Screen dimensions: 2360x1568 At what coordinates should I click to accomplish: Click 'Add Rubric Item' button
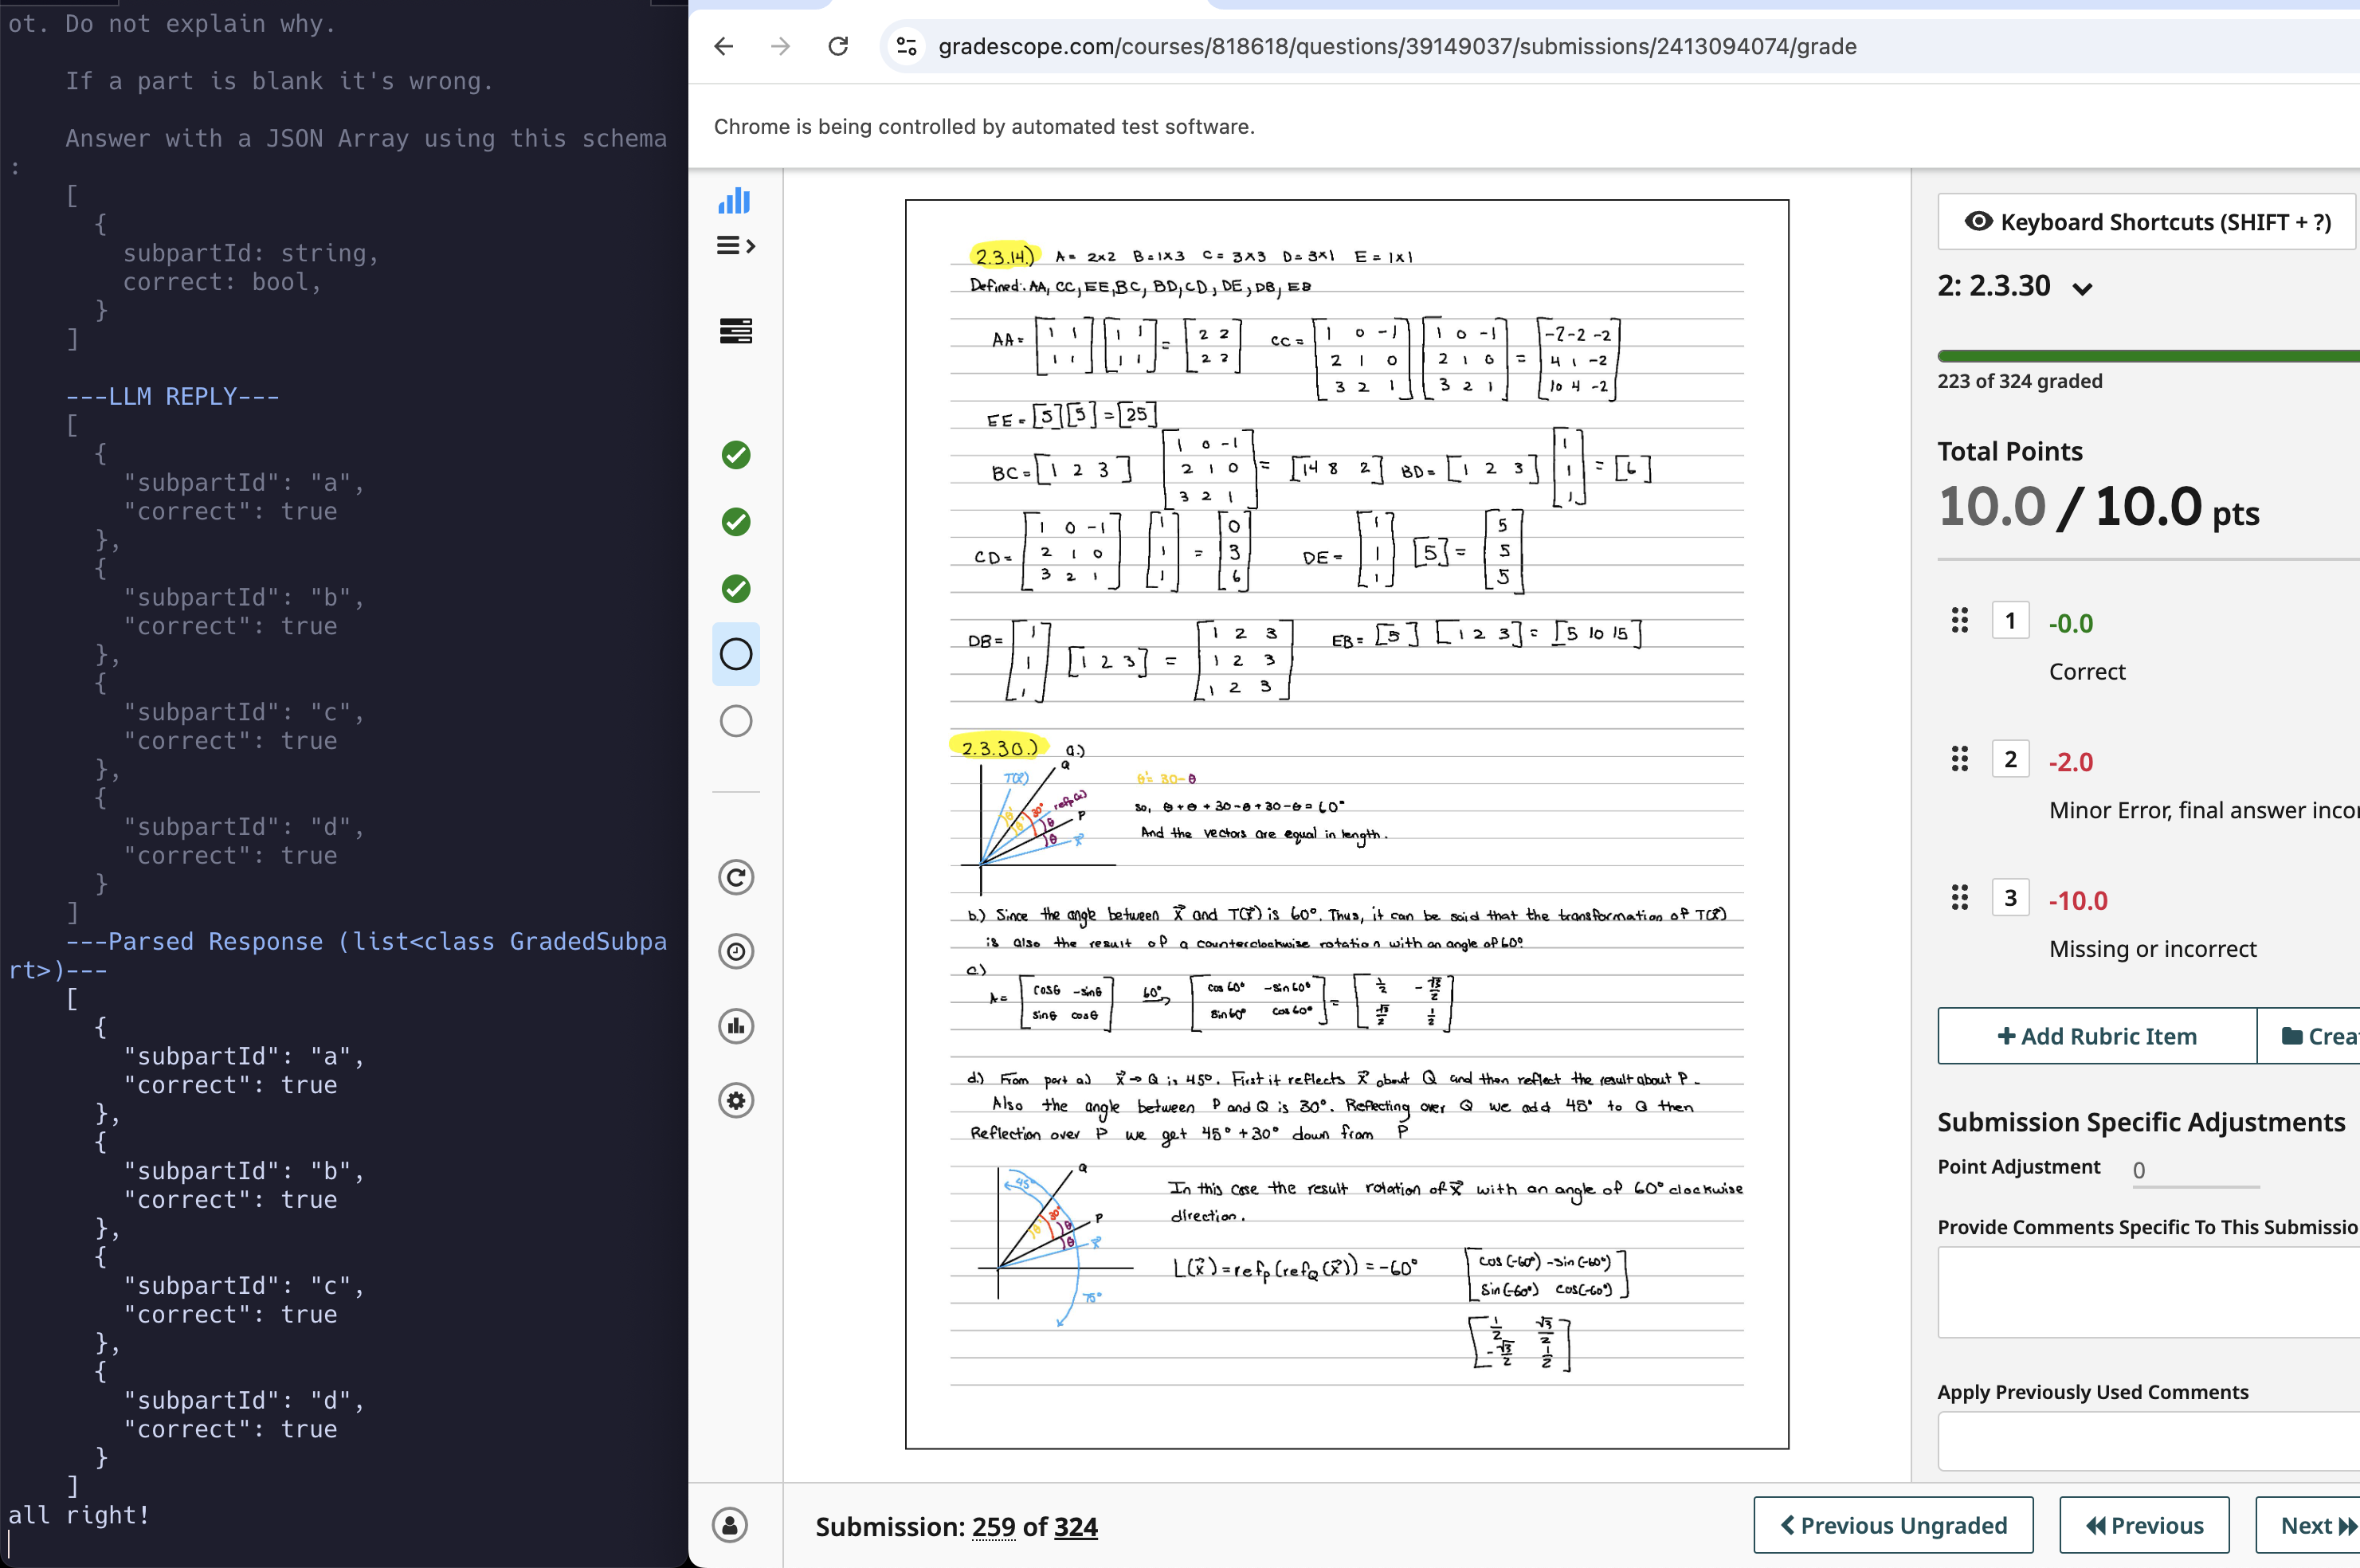point(2097,1036)
